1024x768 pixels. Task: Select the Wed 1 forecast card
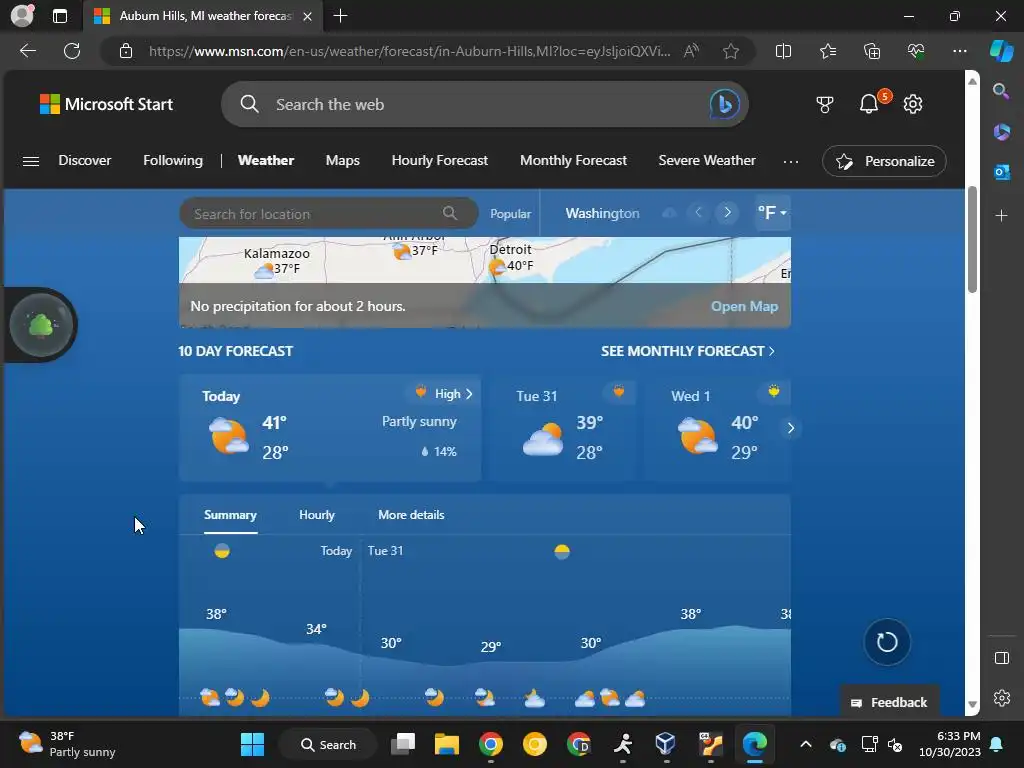tap(716, 428)
